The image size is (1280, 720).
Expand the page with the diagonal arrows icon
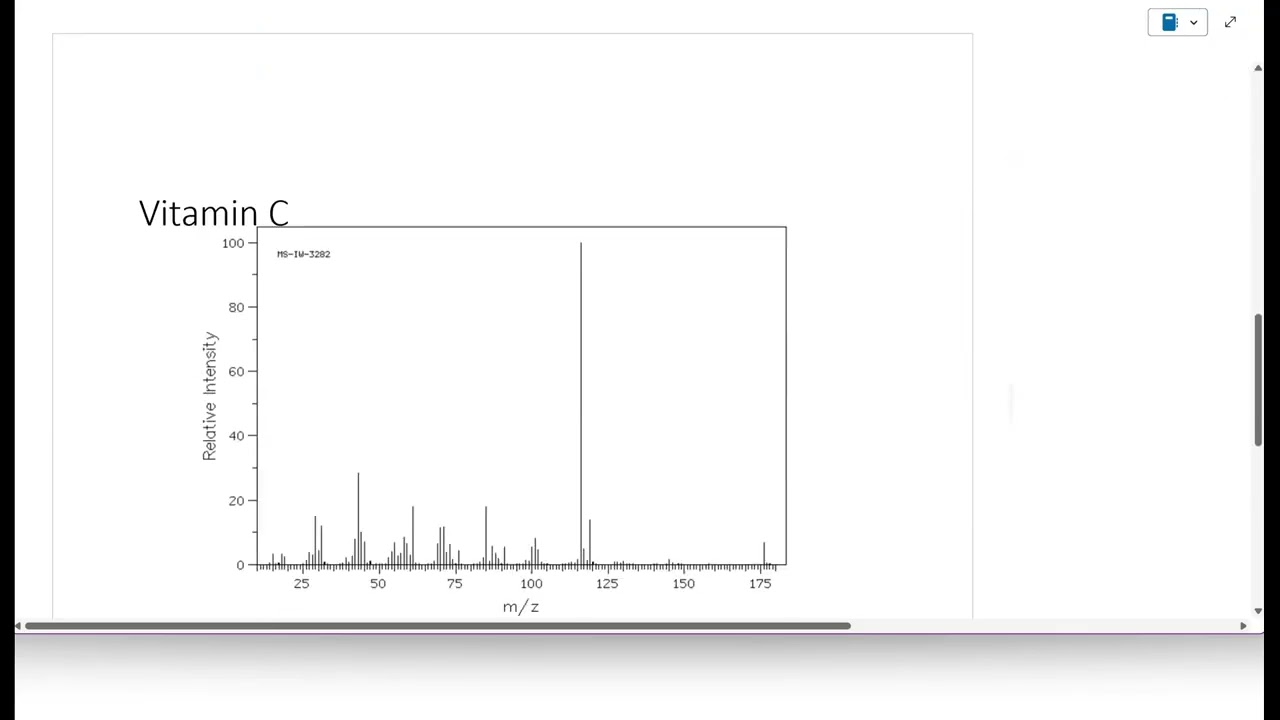click(1230, 22)
